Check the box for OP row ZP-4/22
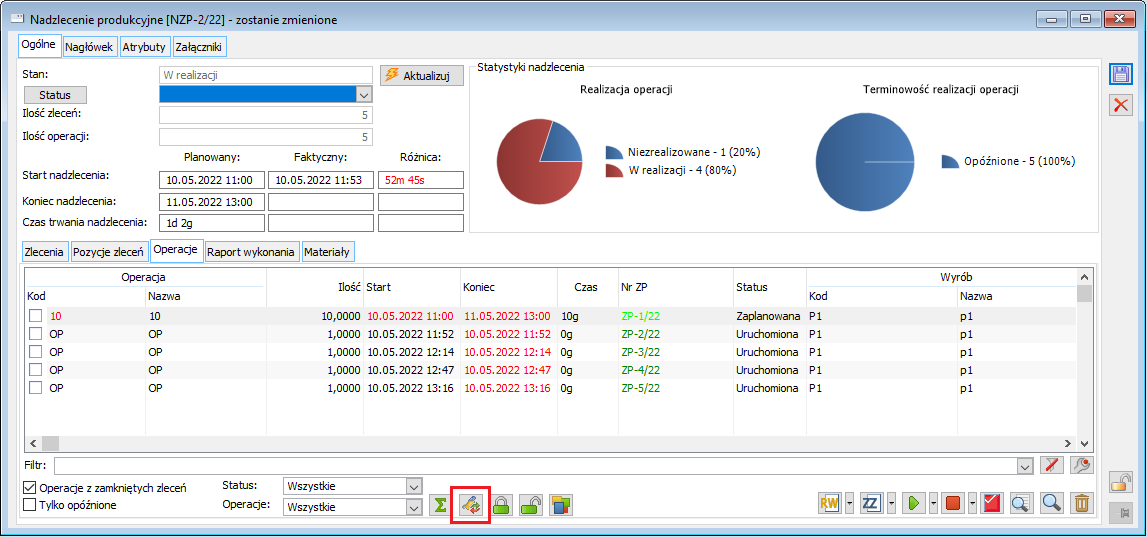The height and width of the screenshot is (537, 1147). pos(35,370)
